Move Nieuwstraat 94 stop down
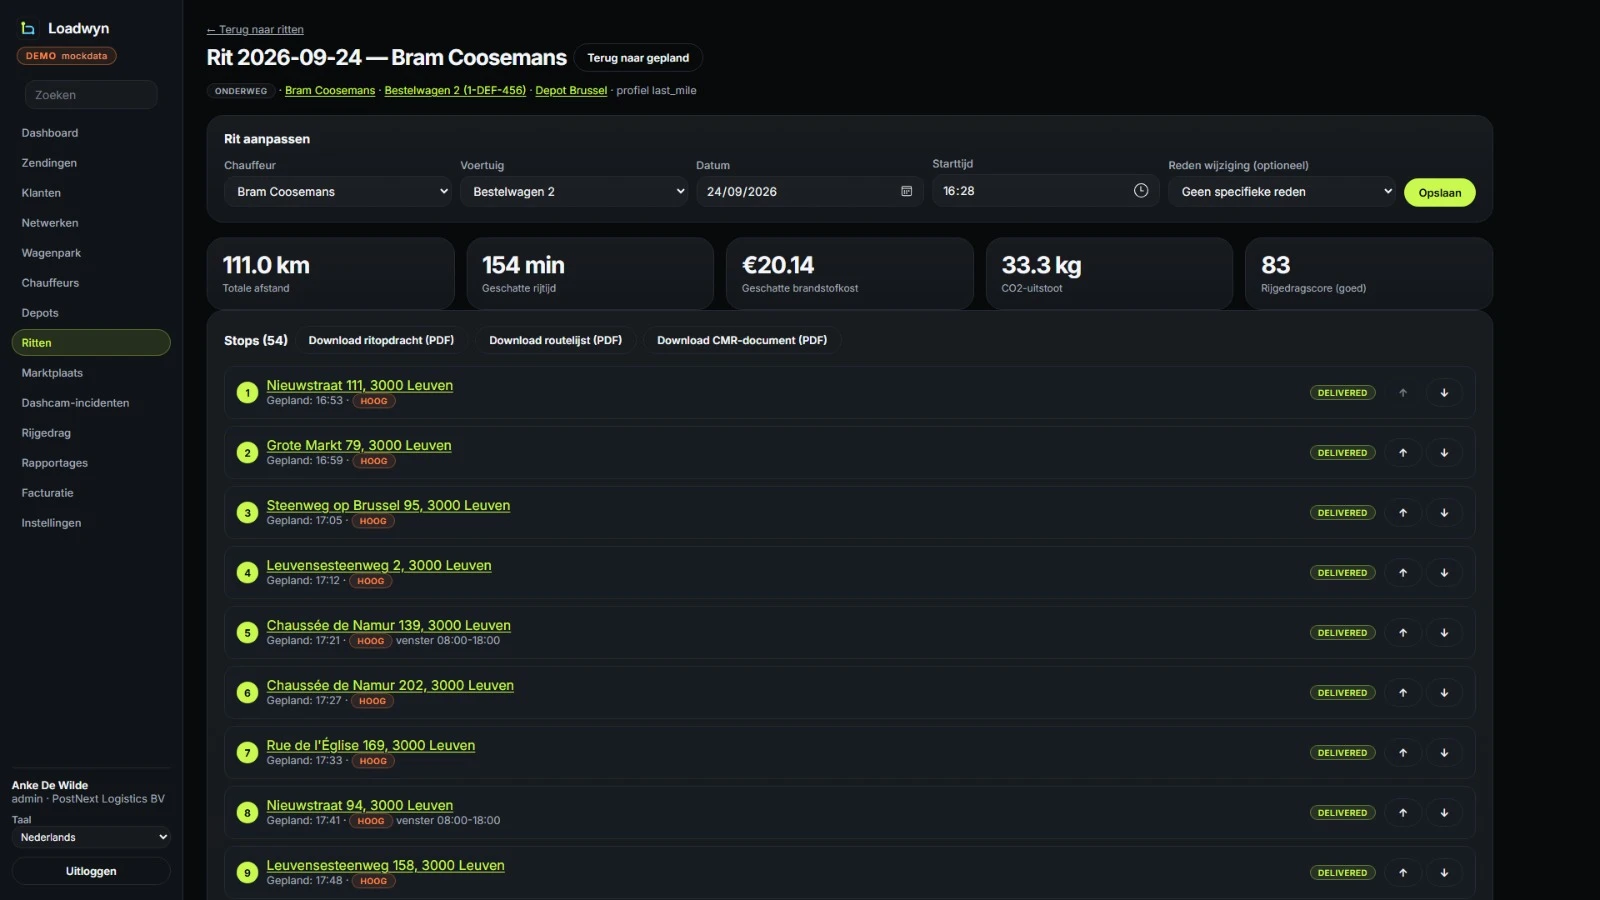Viewport: 1600px width, 900px height. [x=1444, y=813]
